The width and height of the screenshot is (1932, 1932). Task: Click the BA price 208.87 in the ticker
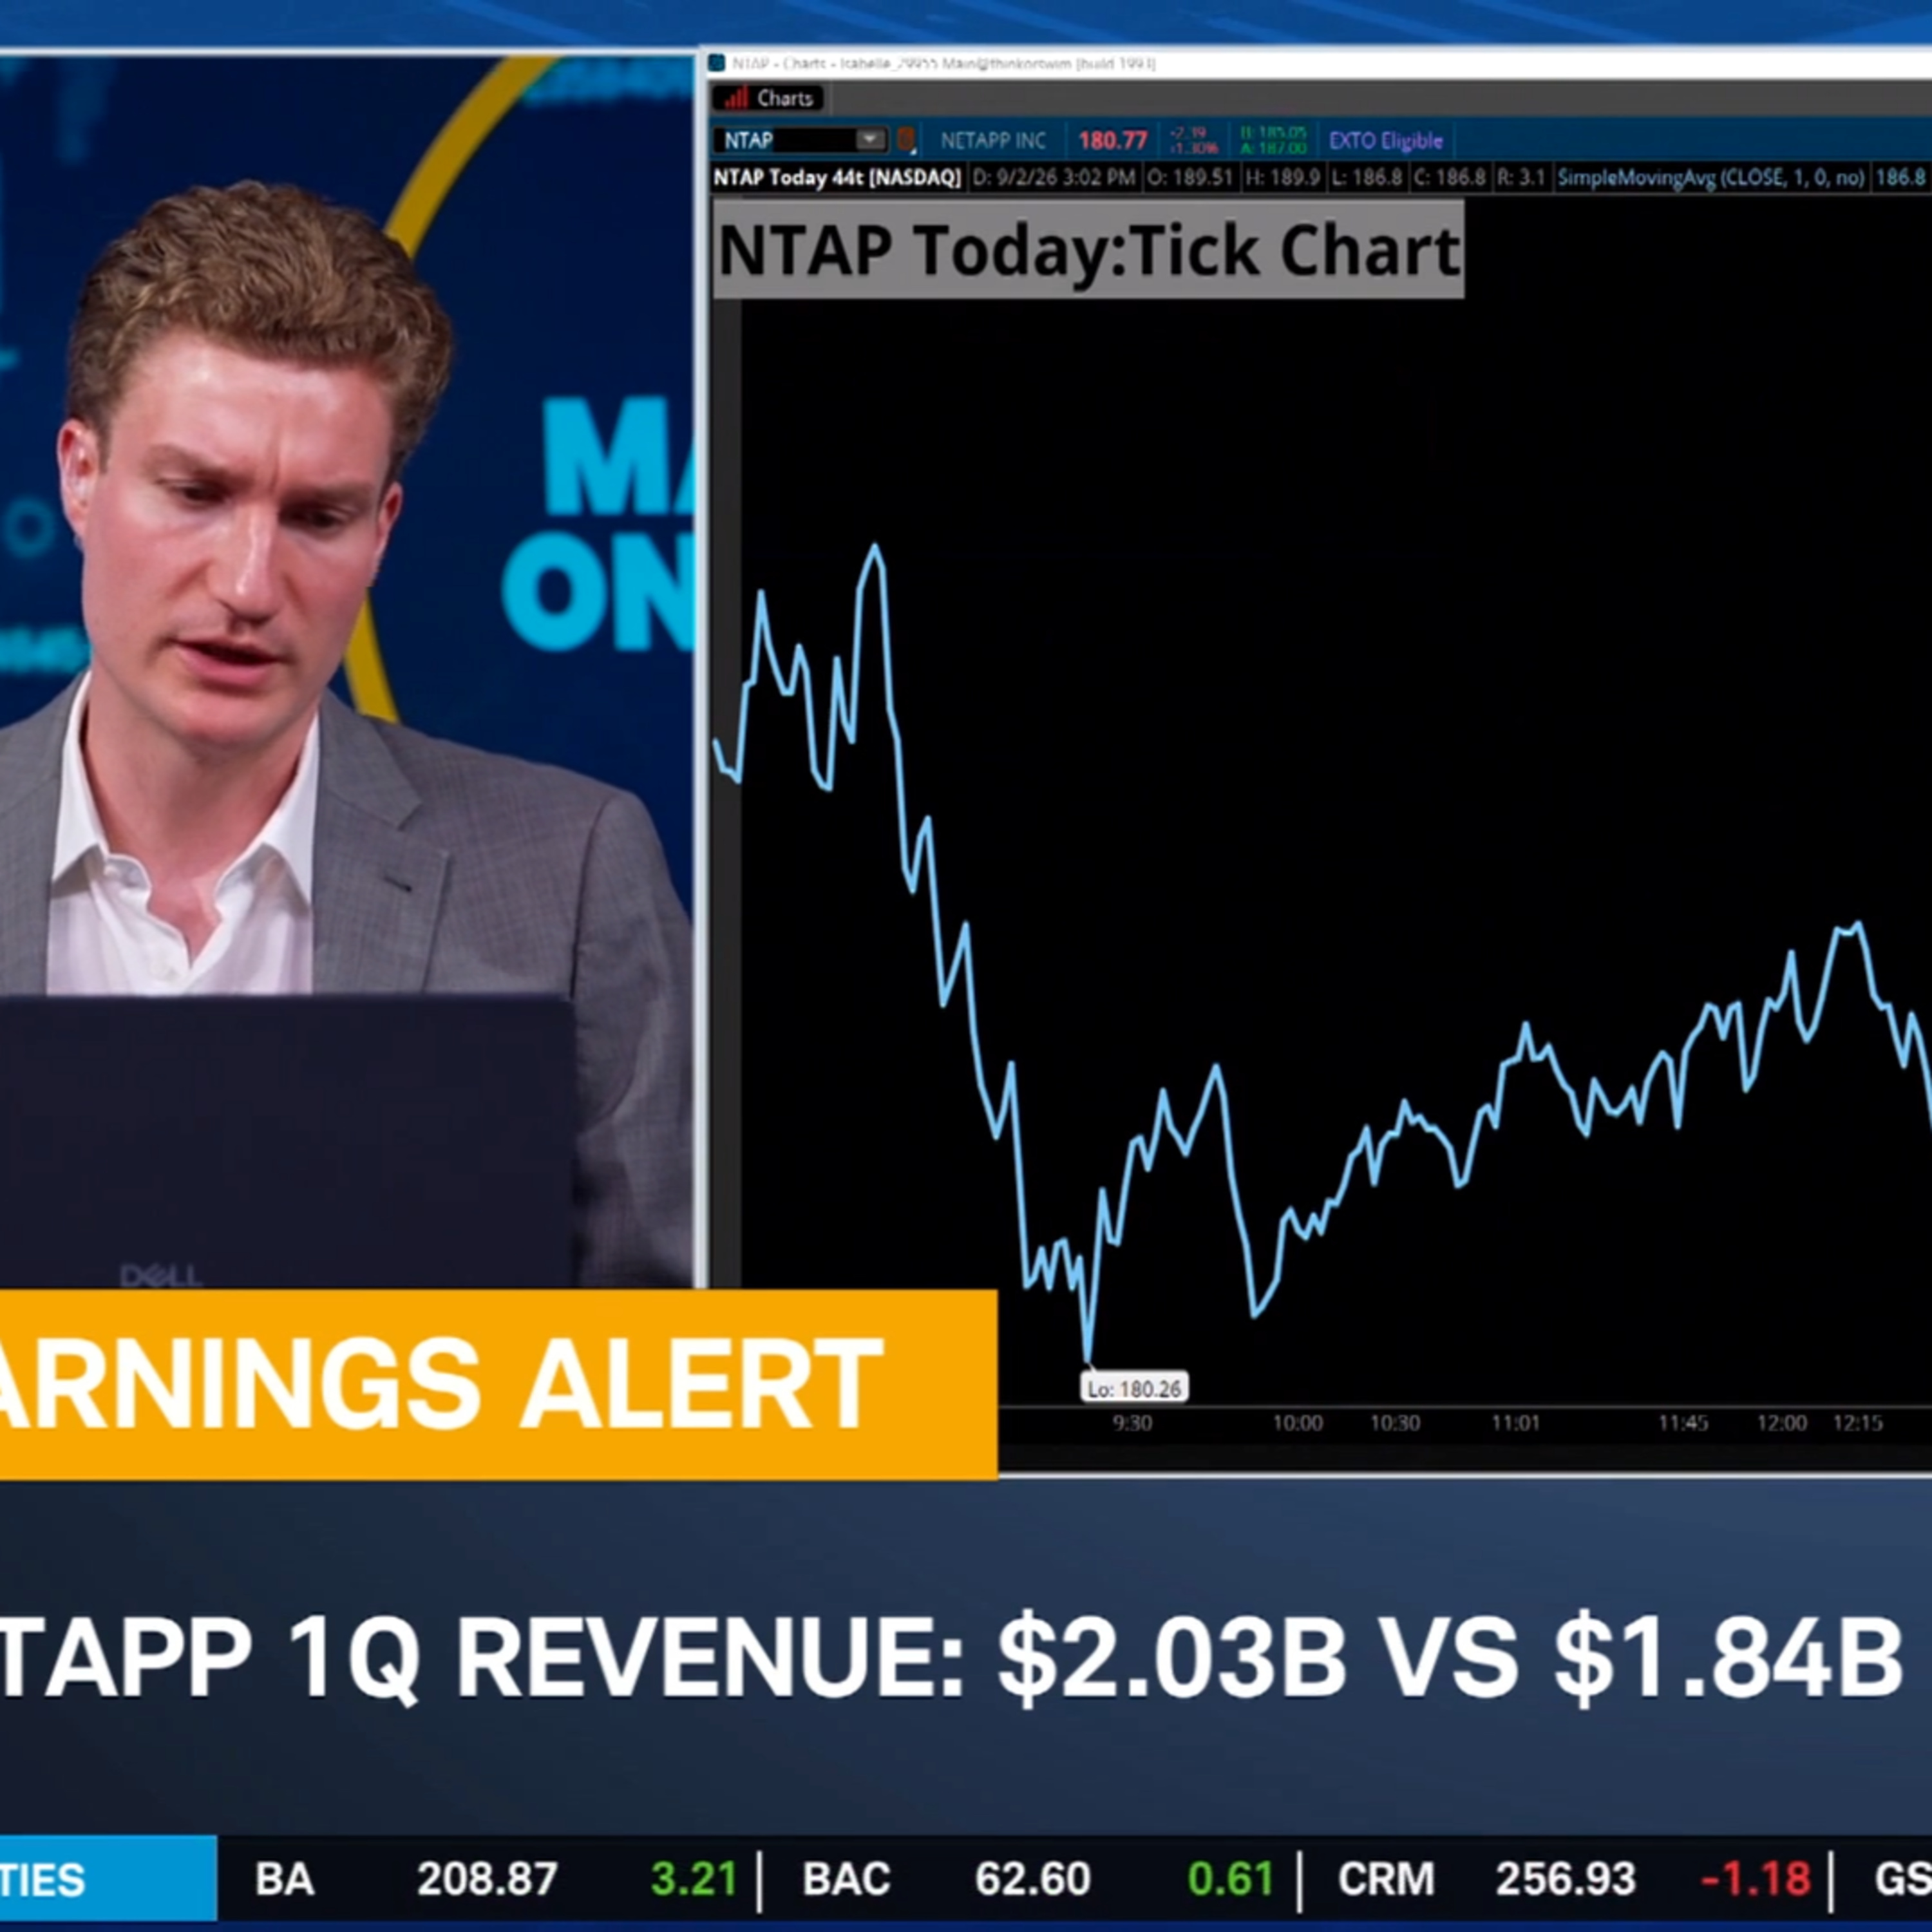point(487,1880)
